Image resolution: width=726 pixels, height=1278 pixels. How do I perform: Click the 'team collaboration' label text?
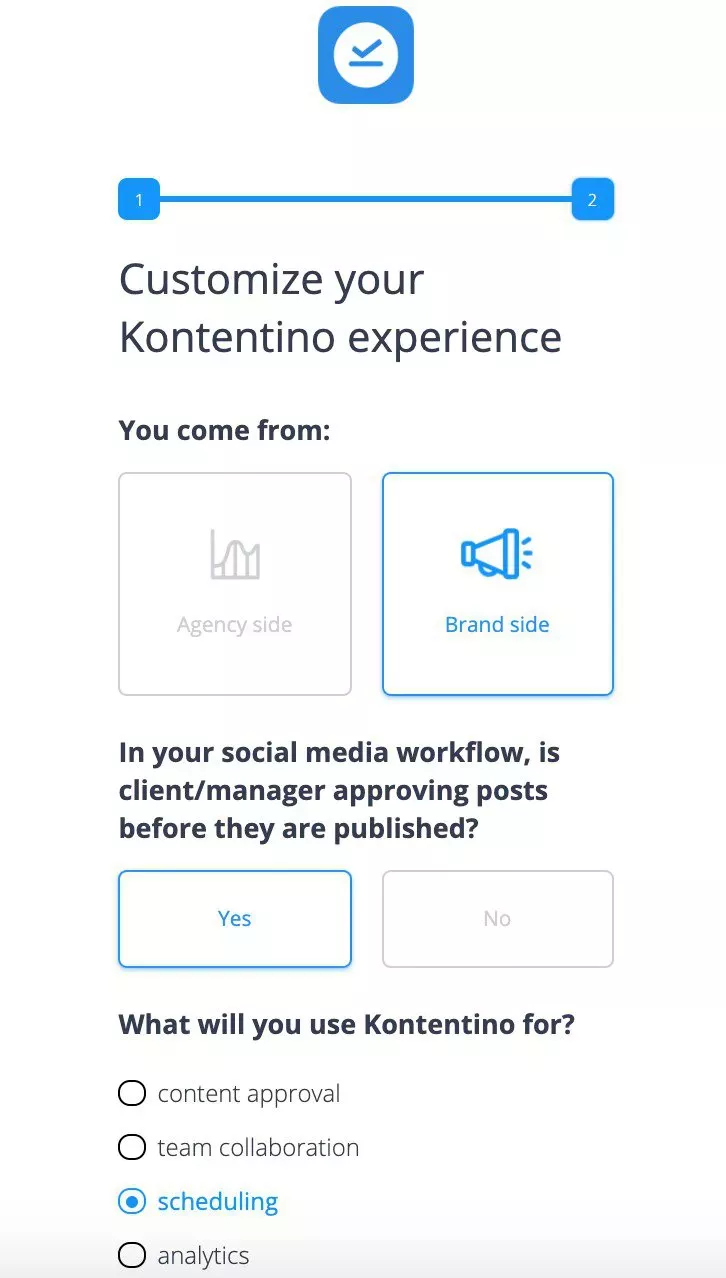click(258, 1147)
